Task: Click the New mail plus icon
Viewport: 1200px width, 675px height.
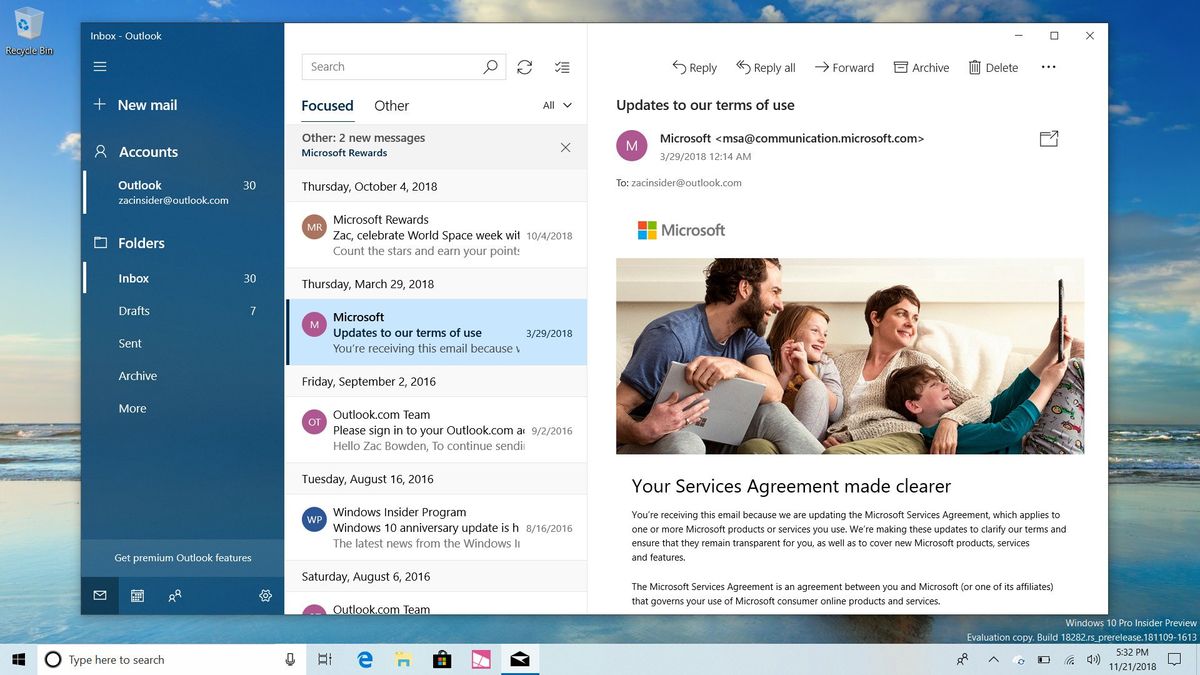Action: click(99, 104)
